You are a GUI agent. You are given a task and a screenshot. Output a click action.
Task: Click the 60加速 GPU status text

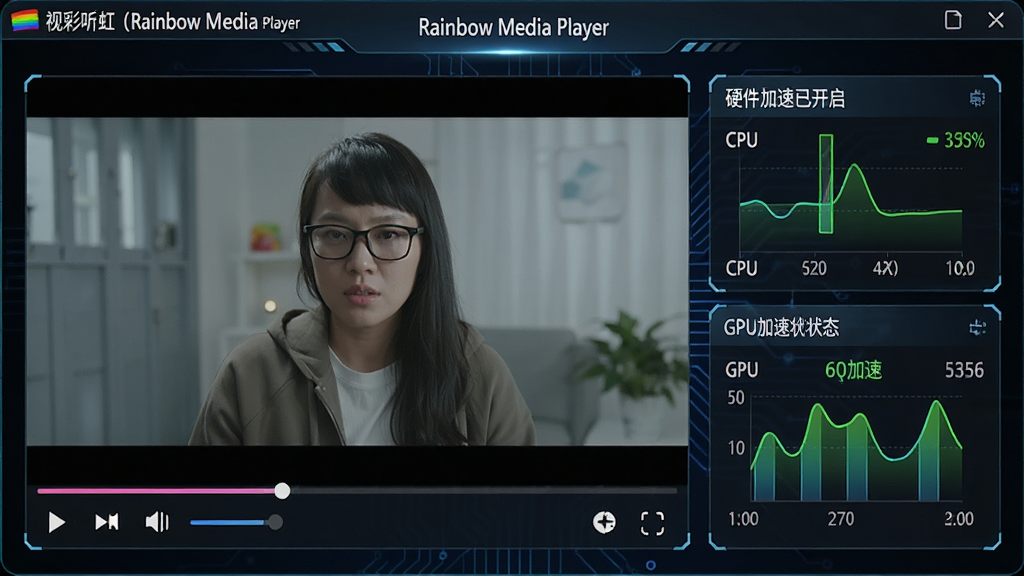coord(854,370)
